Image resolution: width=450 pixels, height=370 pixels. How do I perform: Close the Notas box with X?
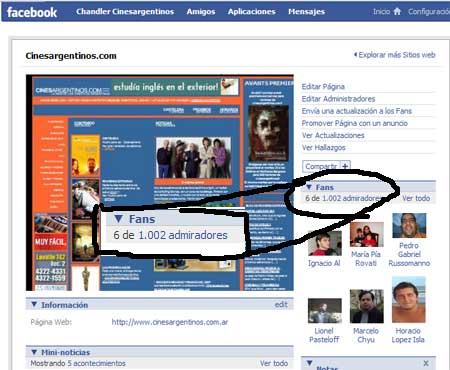tap(426, 363)
